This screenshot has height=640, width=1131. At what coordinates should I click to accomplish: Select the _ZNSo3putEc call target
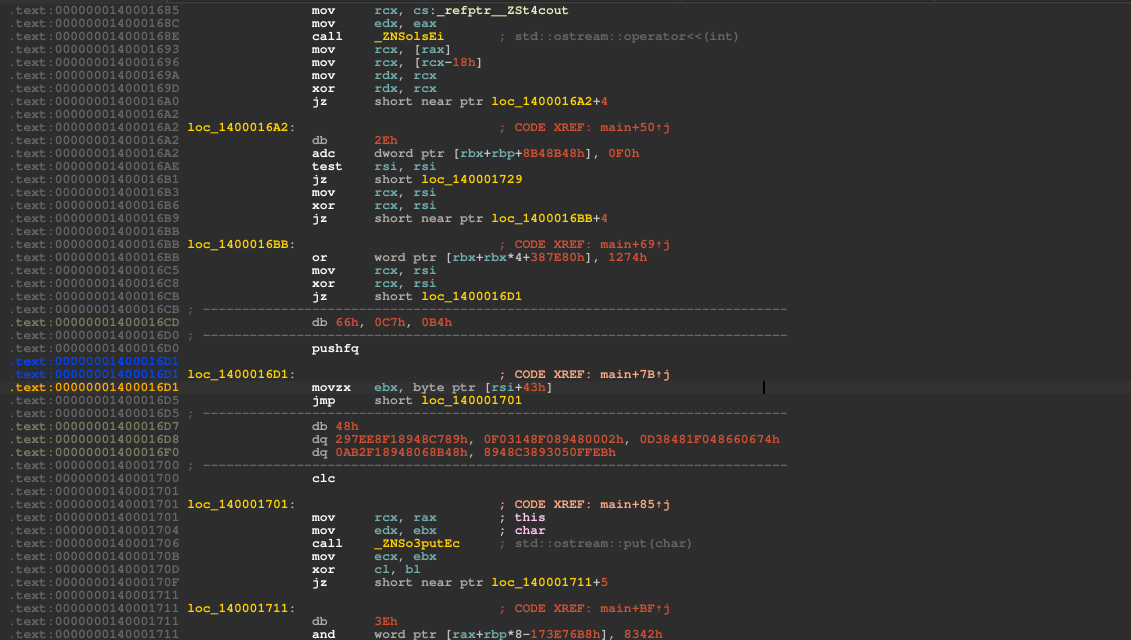(417, 543)
